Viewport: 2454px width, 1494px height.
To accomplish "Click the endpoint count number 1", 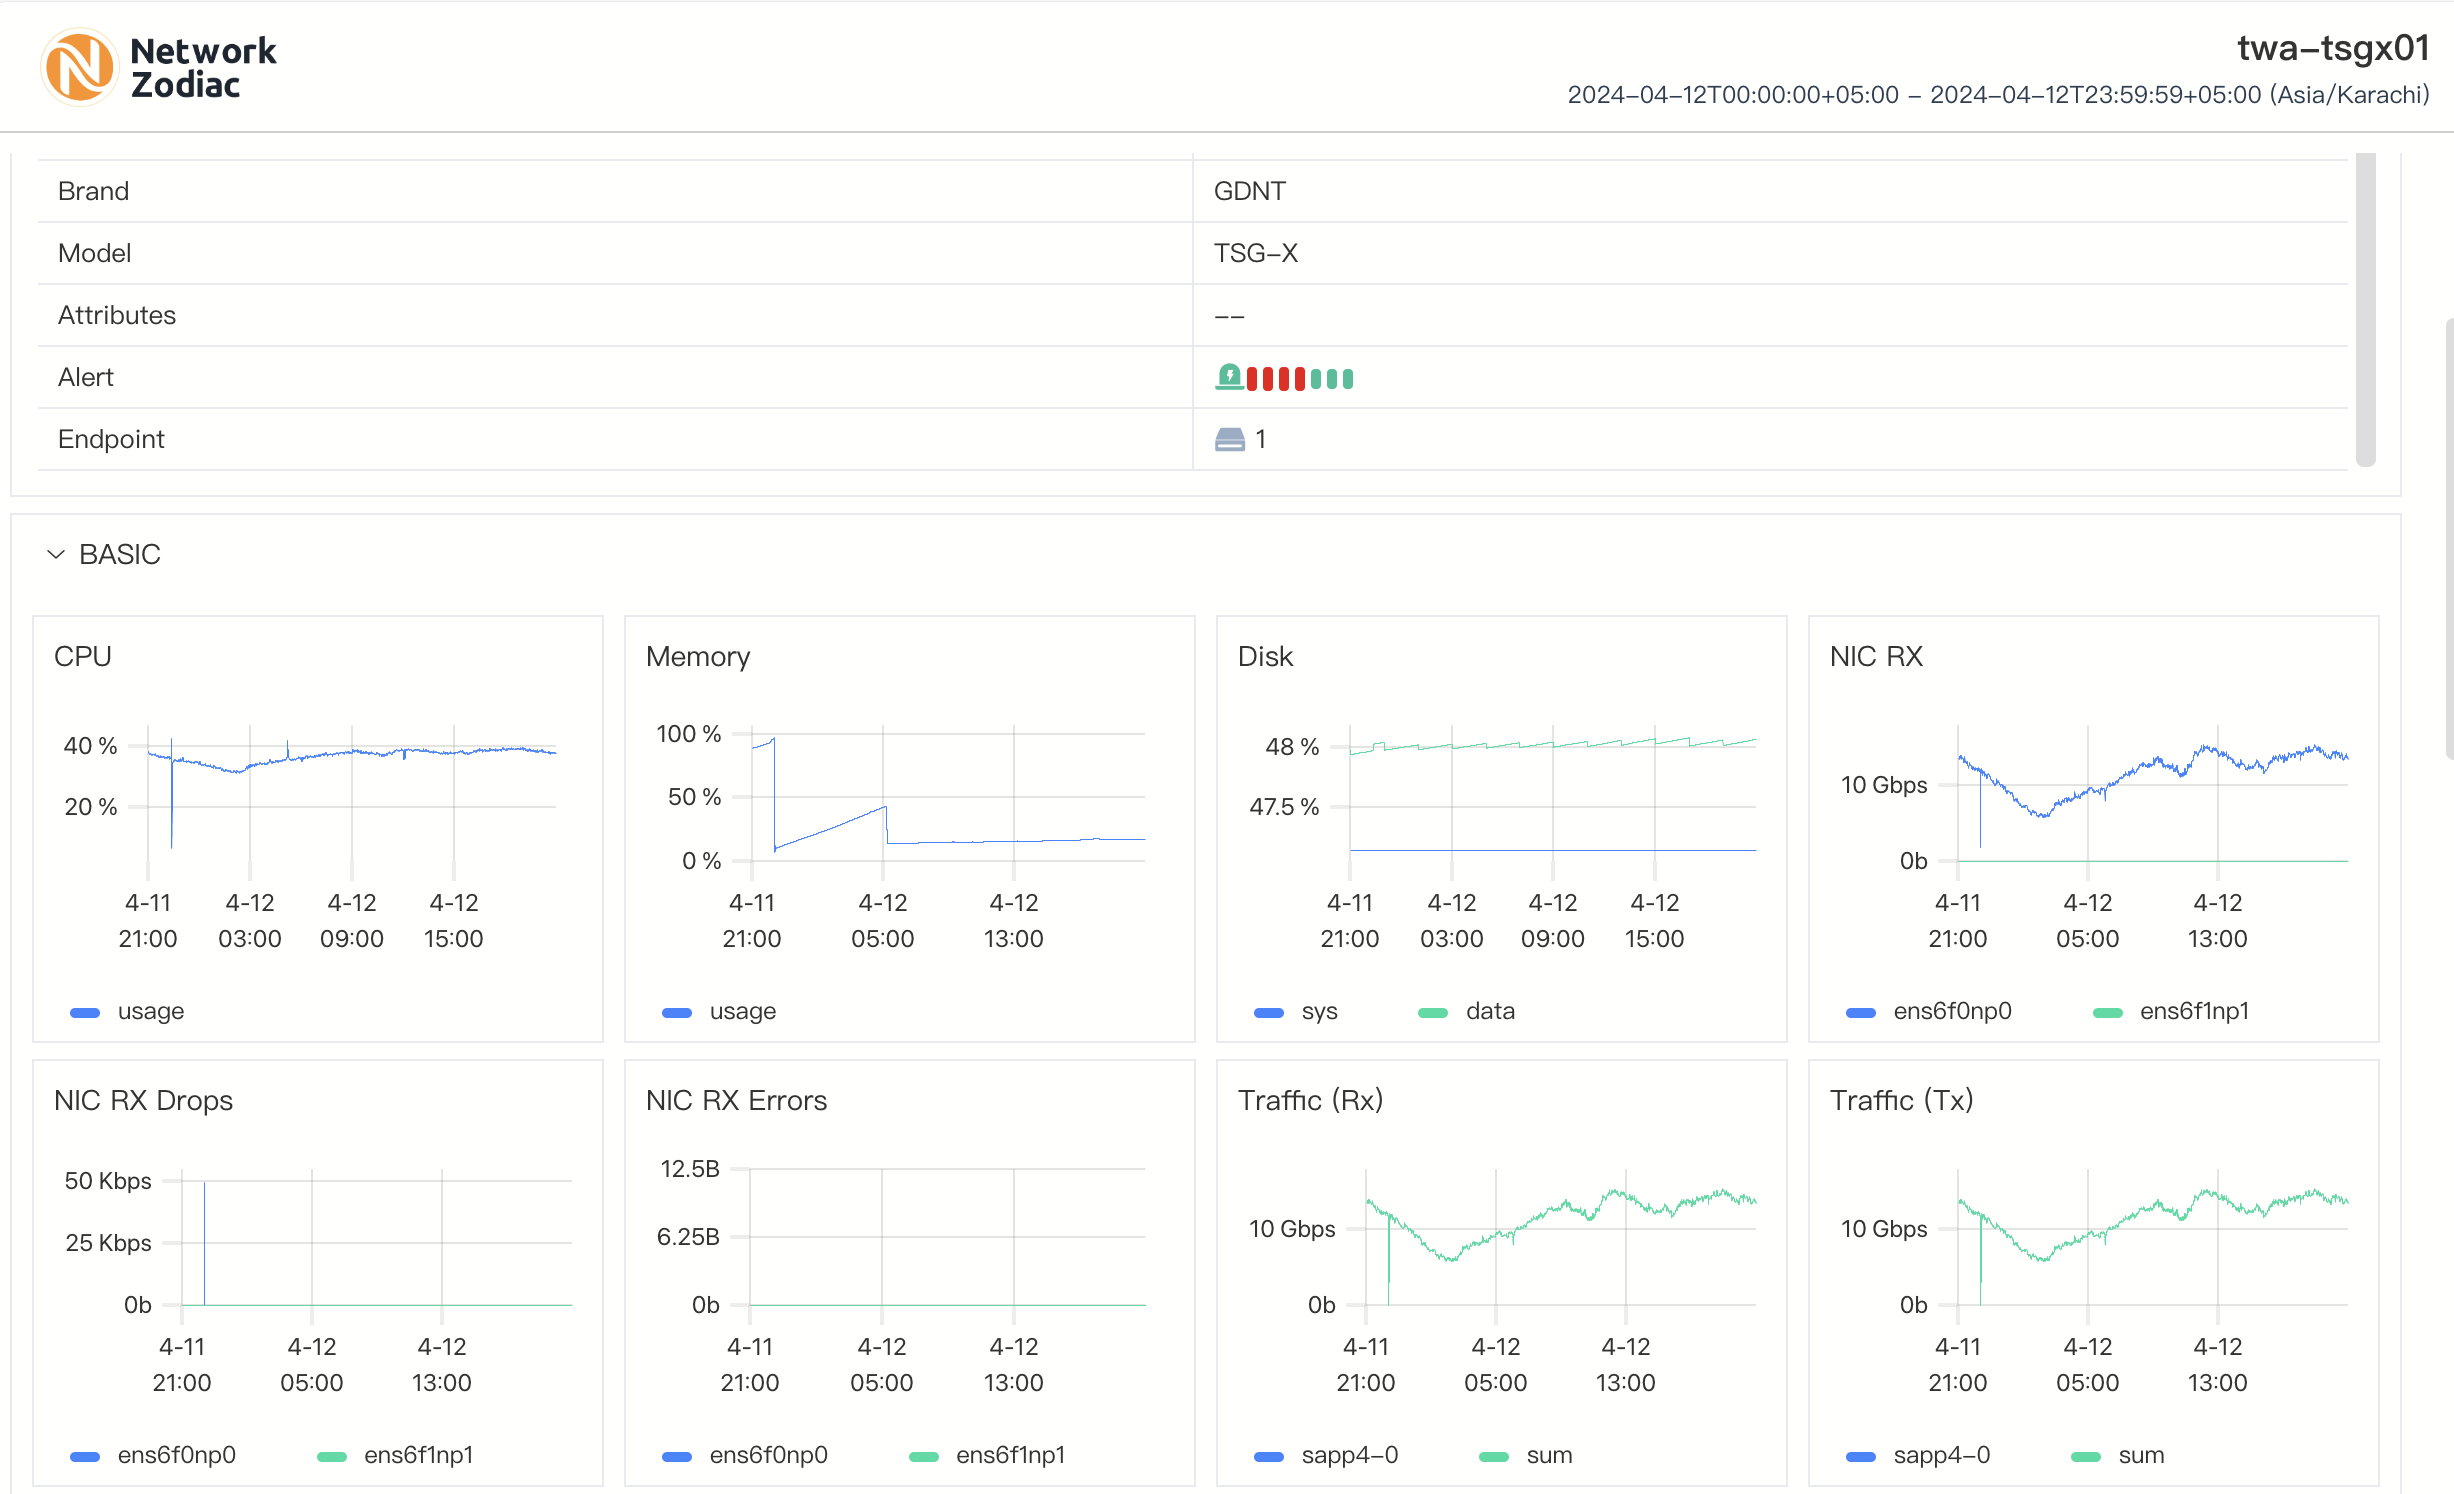I will 1261,440.
